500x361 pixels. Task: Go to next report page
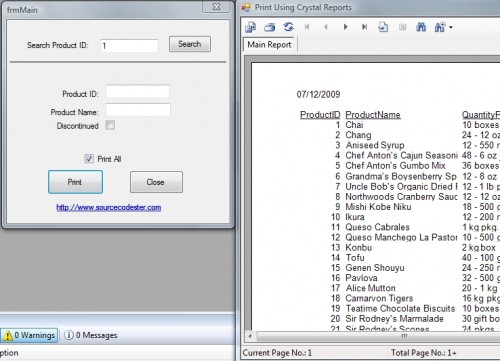(345, 27)
